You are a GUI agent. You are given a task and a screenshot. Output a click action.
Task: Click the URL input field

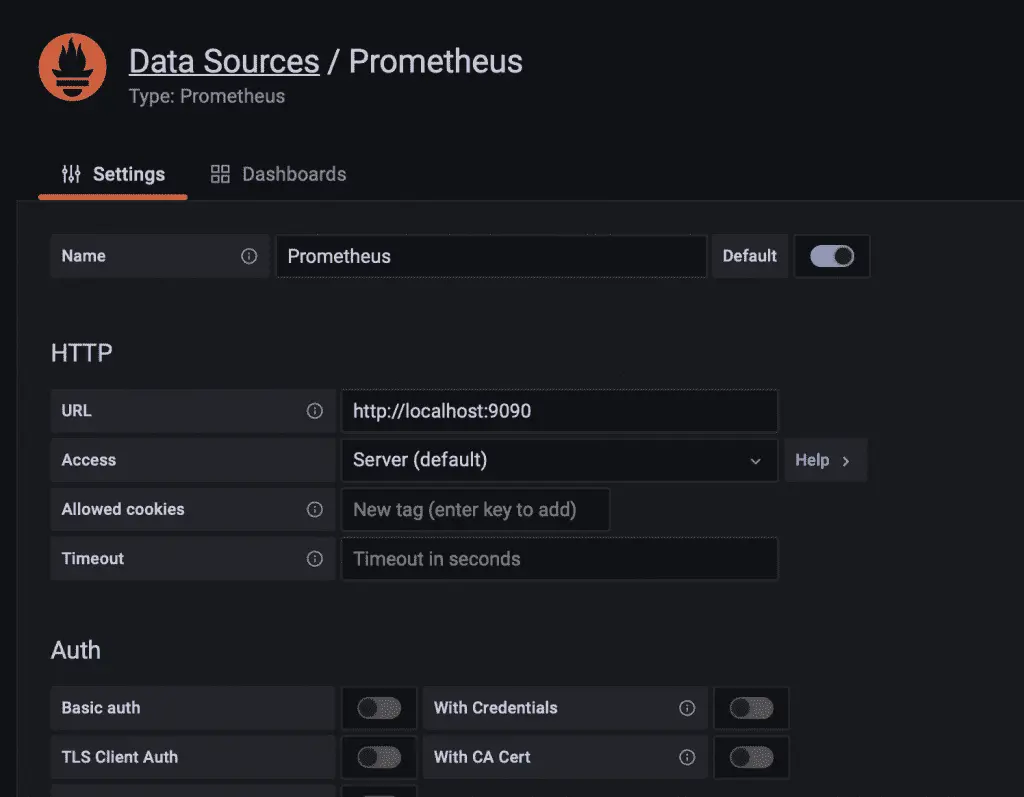pos(559,411)
